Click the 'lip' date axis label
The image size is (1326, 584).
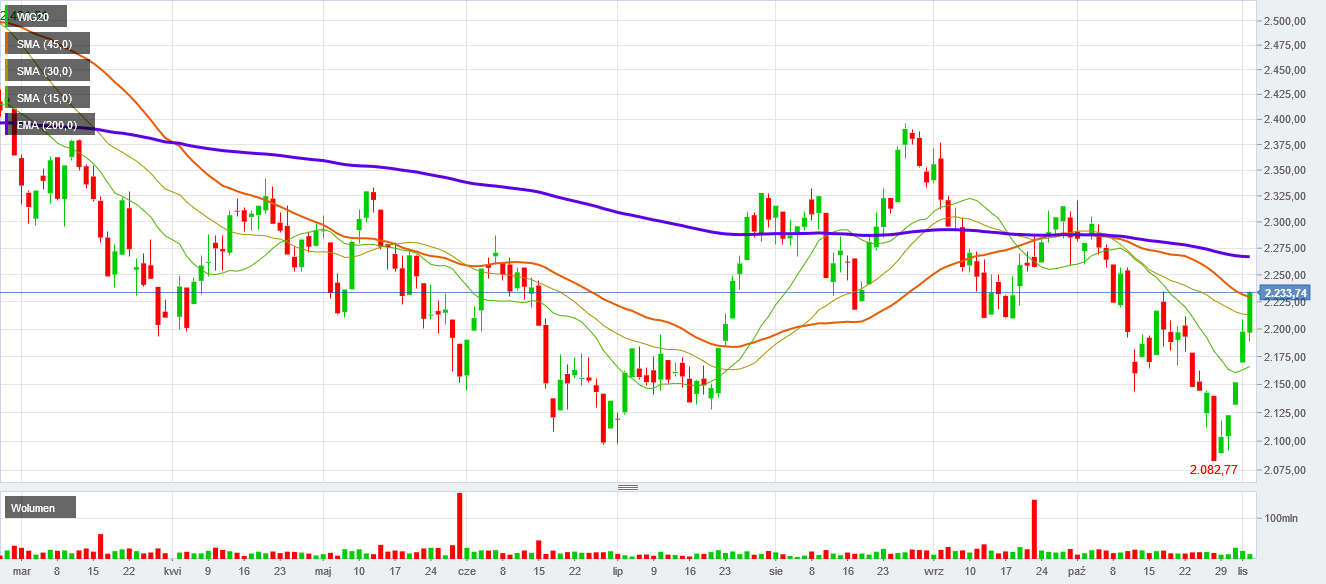(x=617, y=571)
